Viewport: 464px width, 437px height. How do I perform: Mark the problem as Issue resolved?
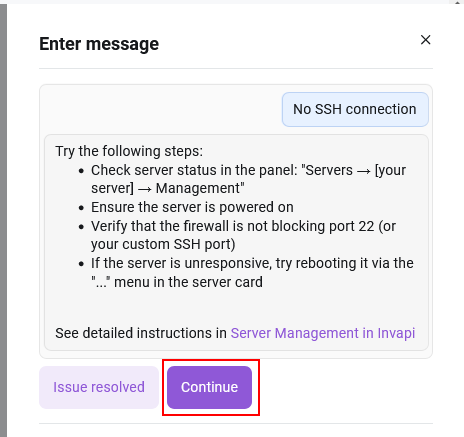pos(99,387)
